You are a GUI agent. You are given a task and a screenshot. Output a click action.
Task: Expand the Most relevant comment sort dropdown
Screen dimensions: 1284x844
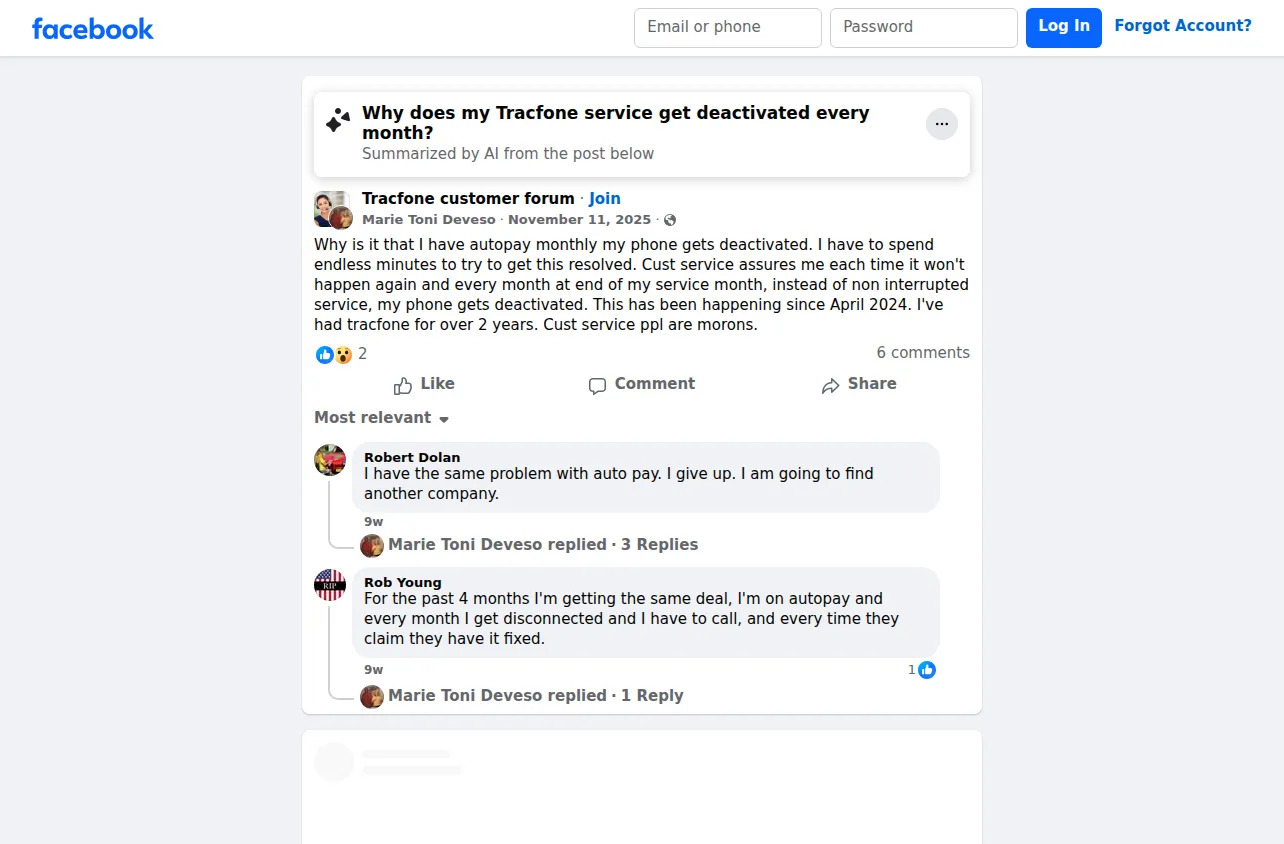coord(382,418)
